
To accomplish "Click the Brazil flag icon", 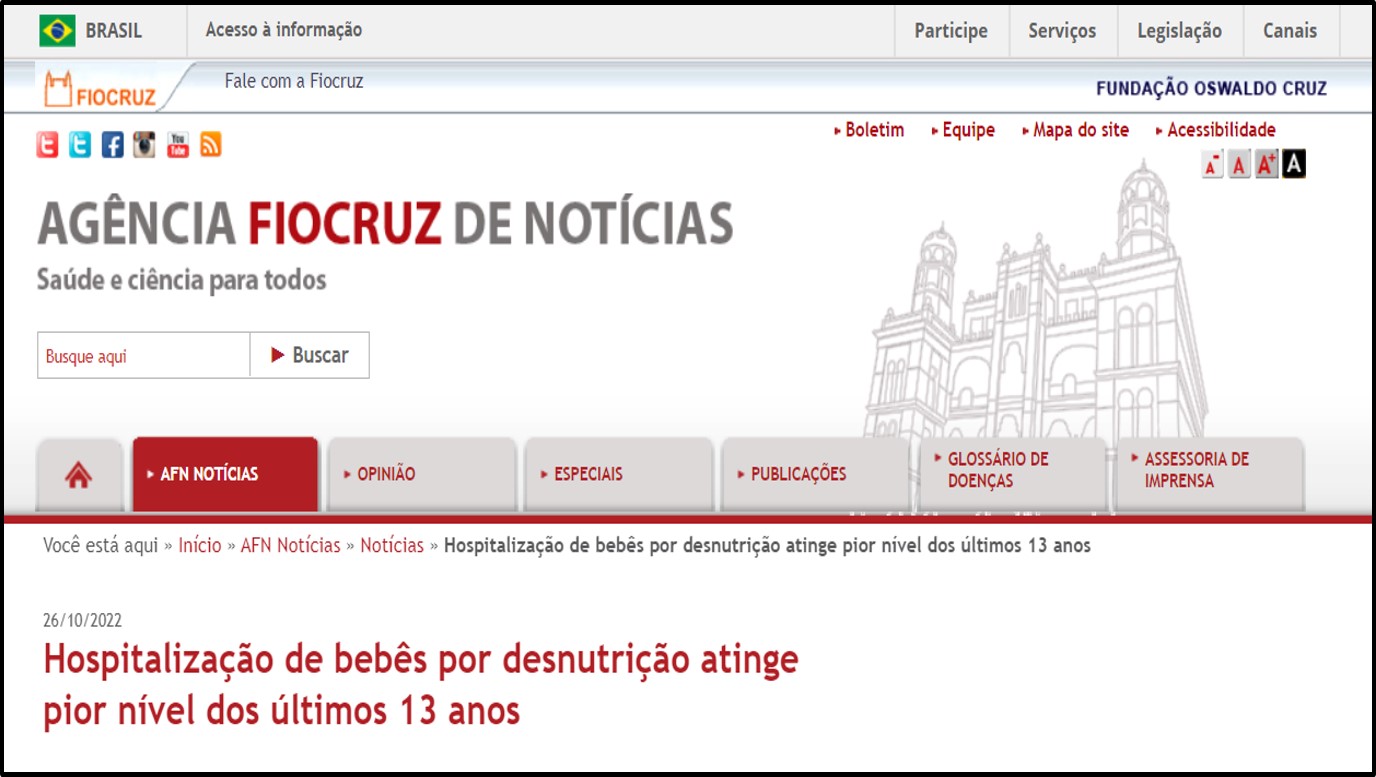I will 57,31.
